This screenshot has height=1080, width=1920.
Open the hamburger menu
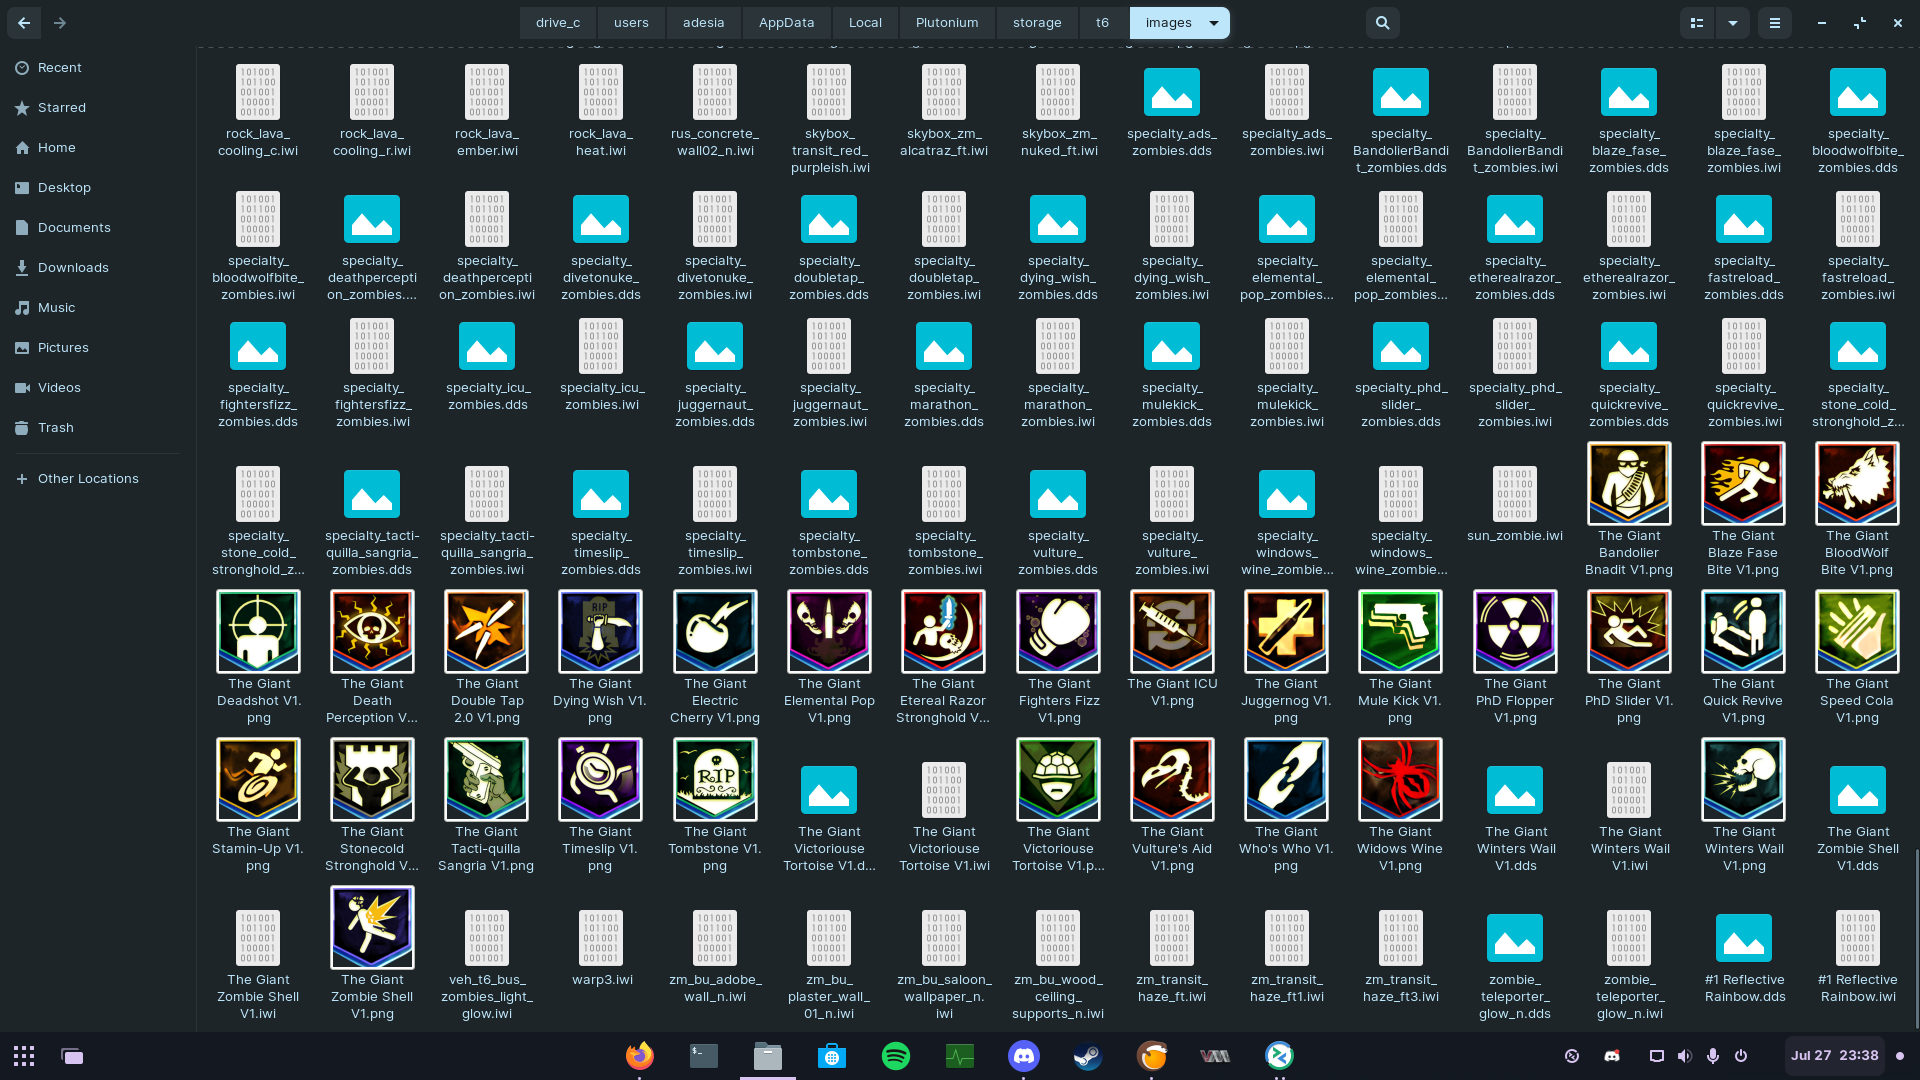1775,22
